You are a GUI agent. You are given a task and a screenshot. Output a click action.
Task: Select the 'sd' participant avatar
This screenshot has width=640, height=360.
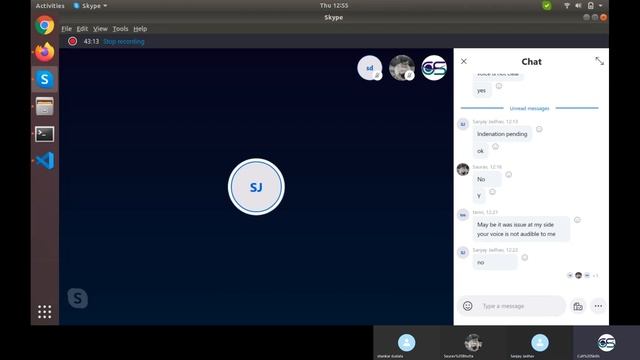click(370, 68)
